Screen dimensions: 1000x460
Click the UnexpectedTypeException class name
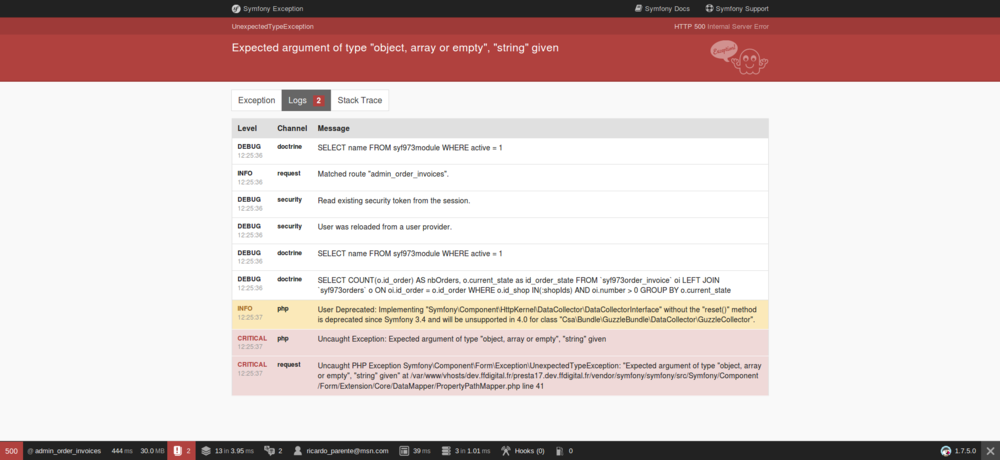272,27
